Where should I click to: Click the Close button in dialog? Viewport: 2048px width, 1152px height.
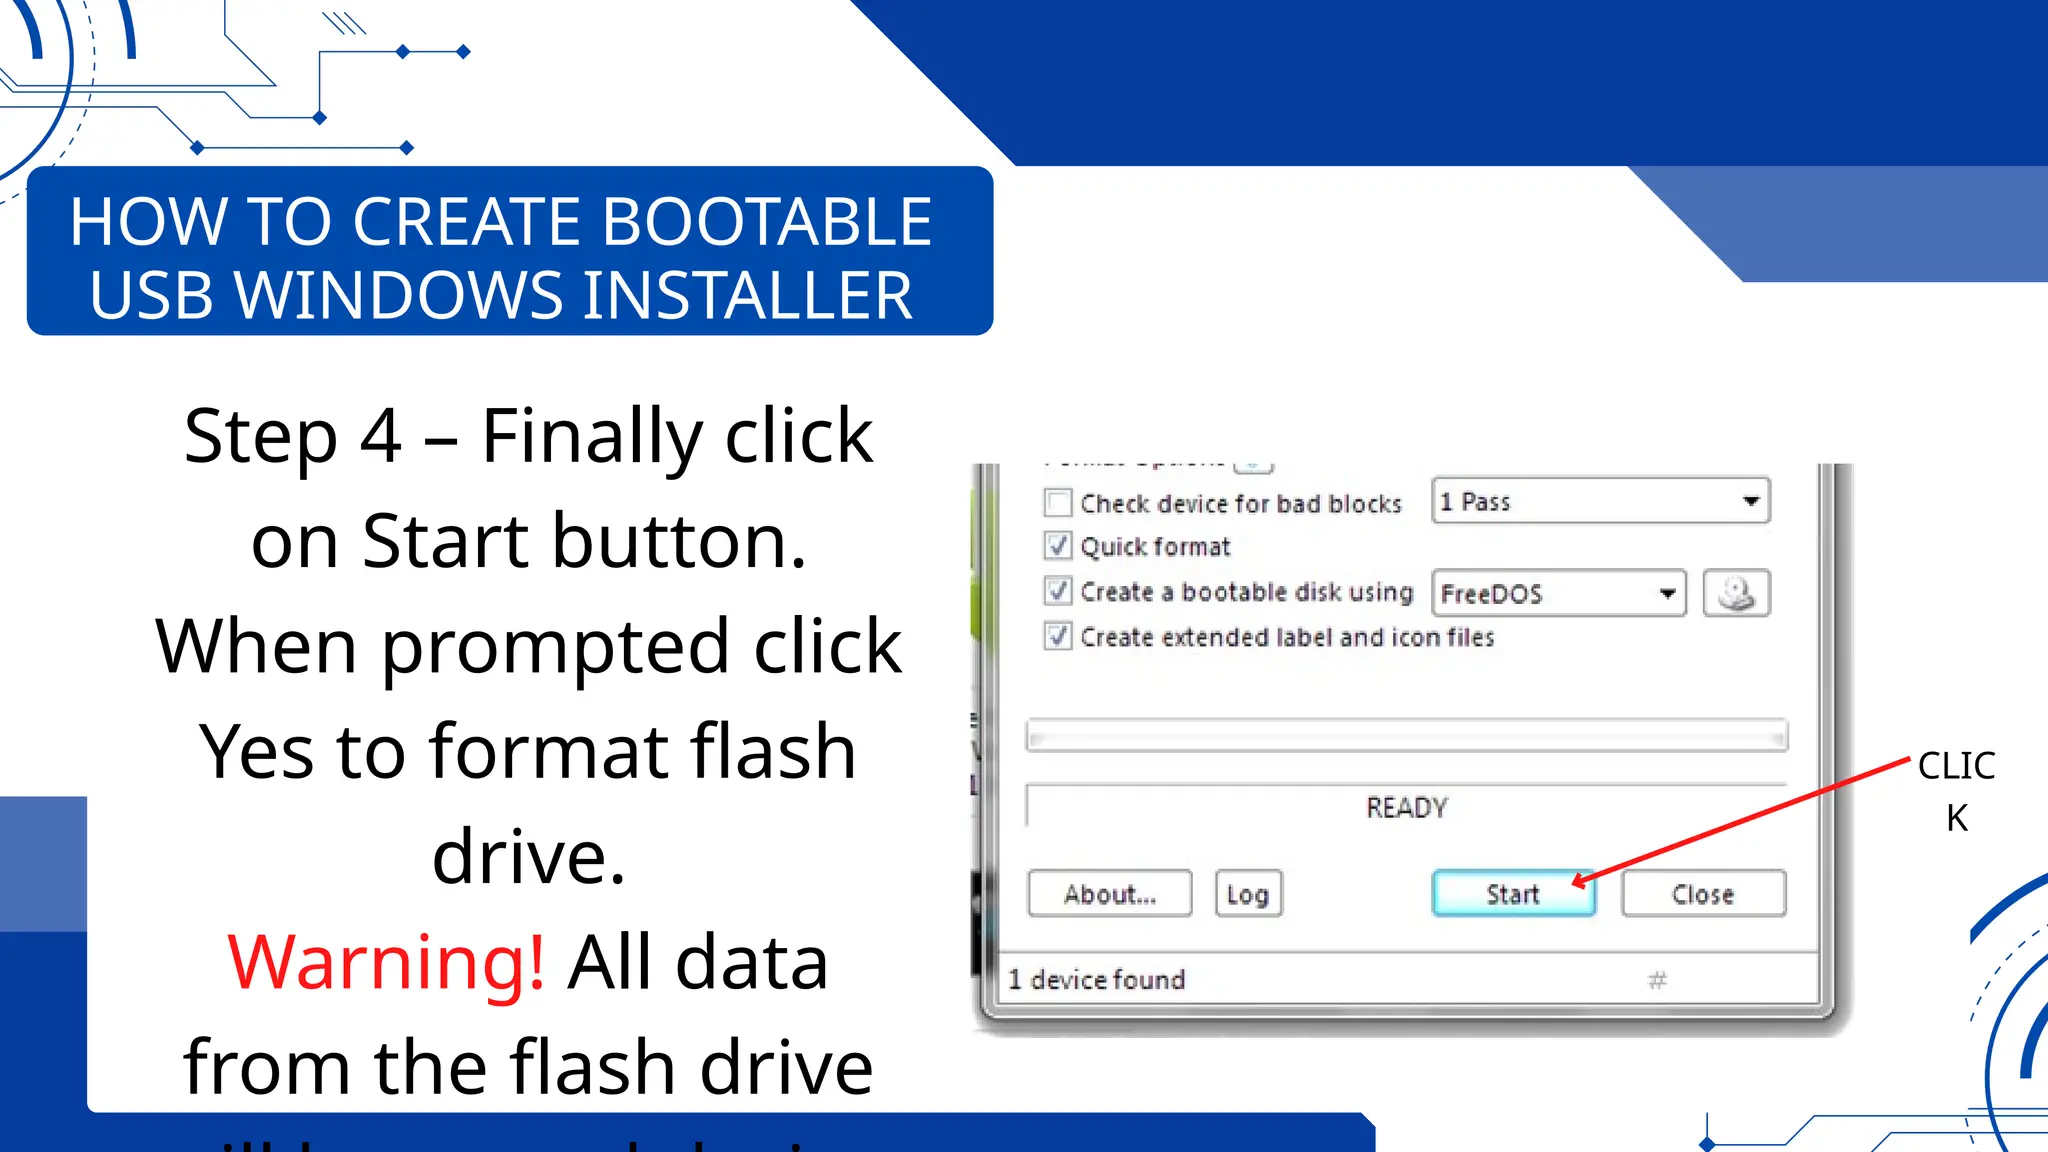point(1702,894)
